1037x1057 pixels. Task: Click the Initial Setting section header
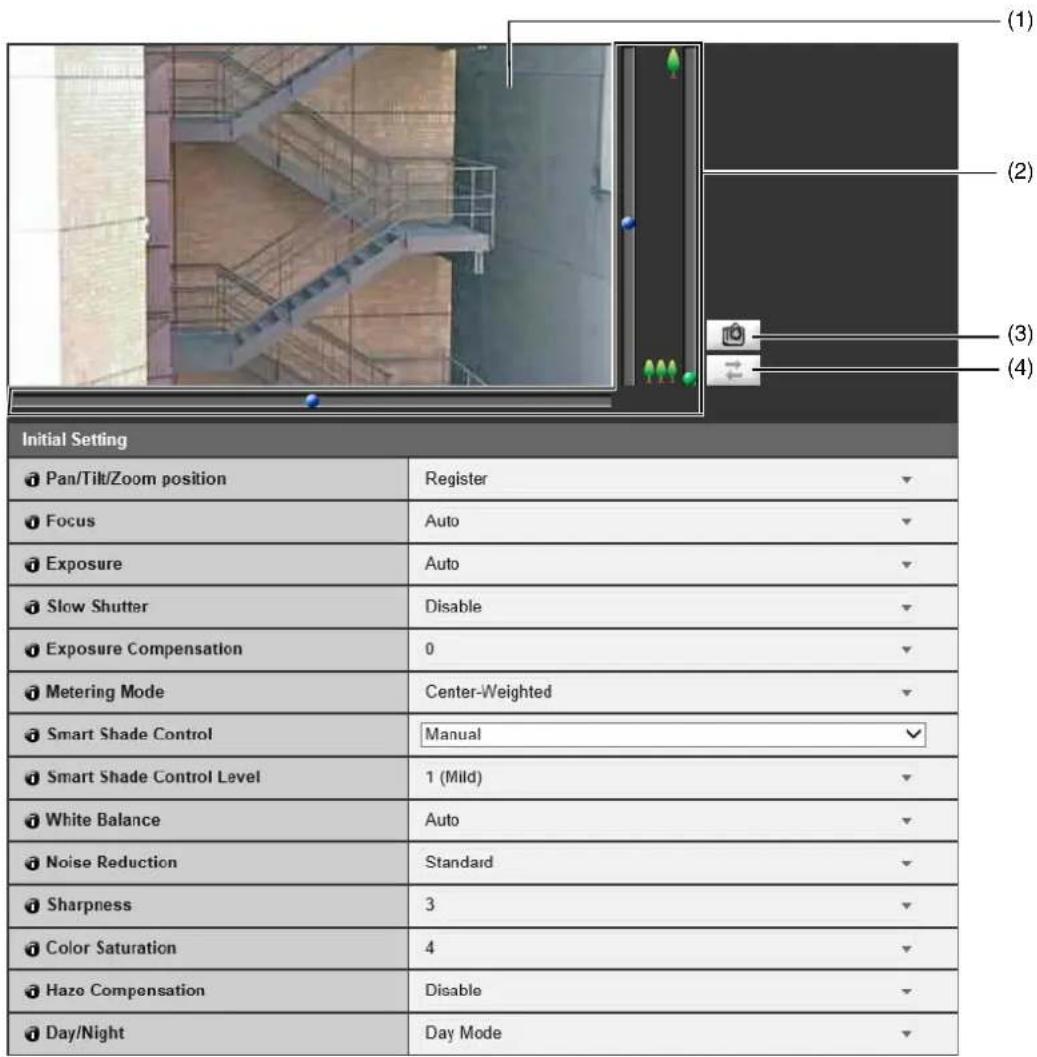tap(483, 440)
